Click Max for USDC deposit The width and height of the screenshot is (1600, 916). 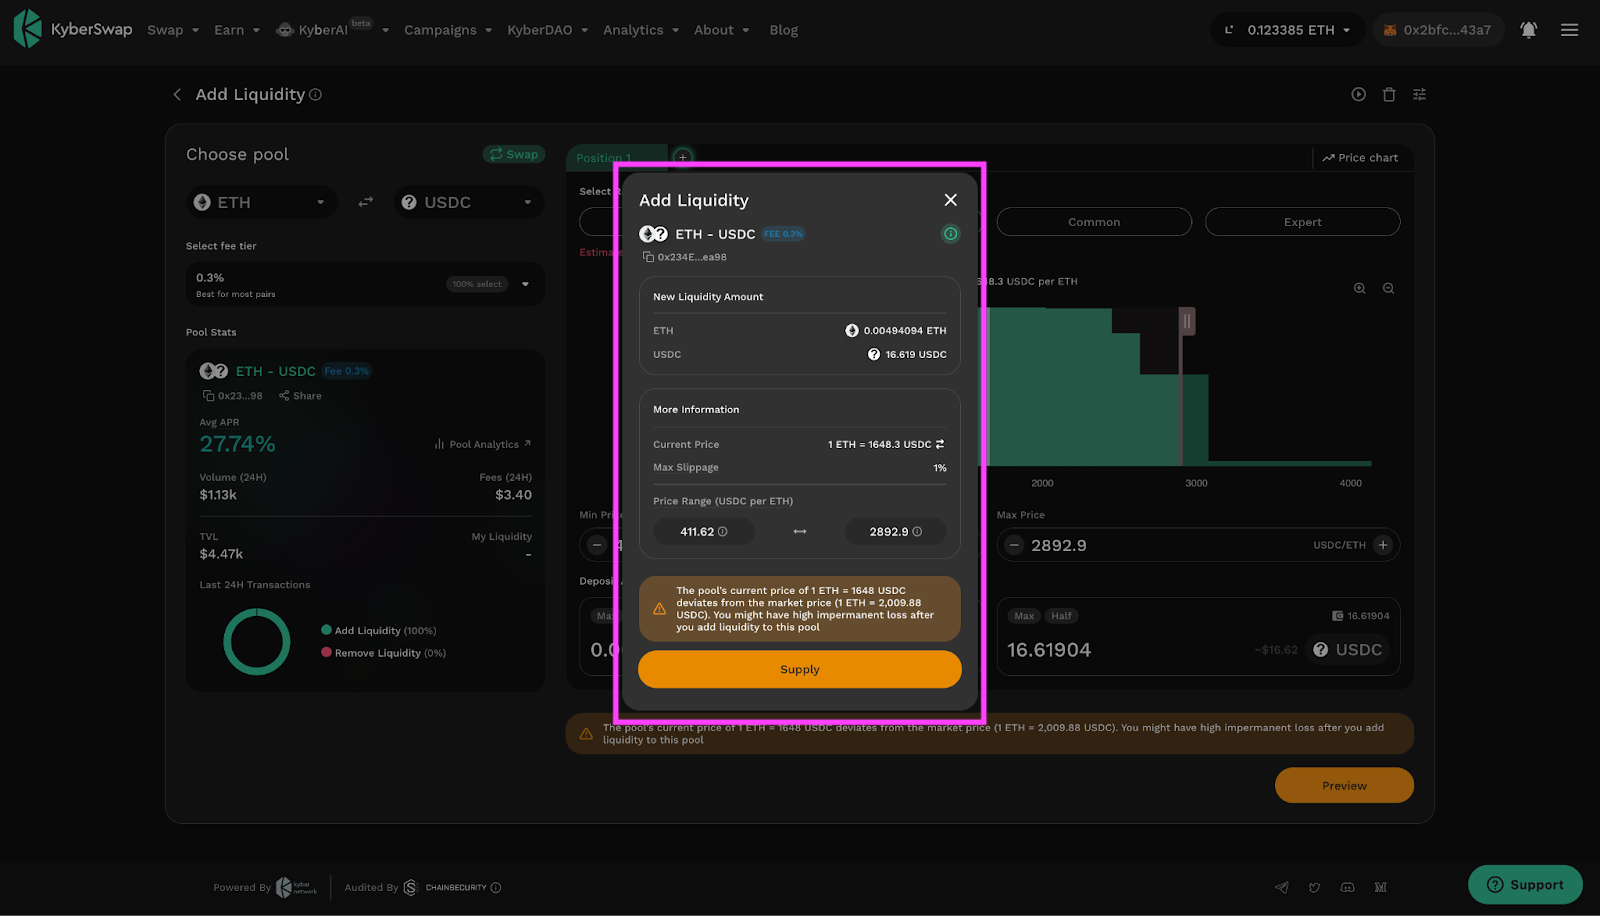pos(1024,616)
